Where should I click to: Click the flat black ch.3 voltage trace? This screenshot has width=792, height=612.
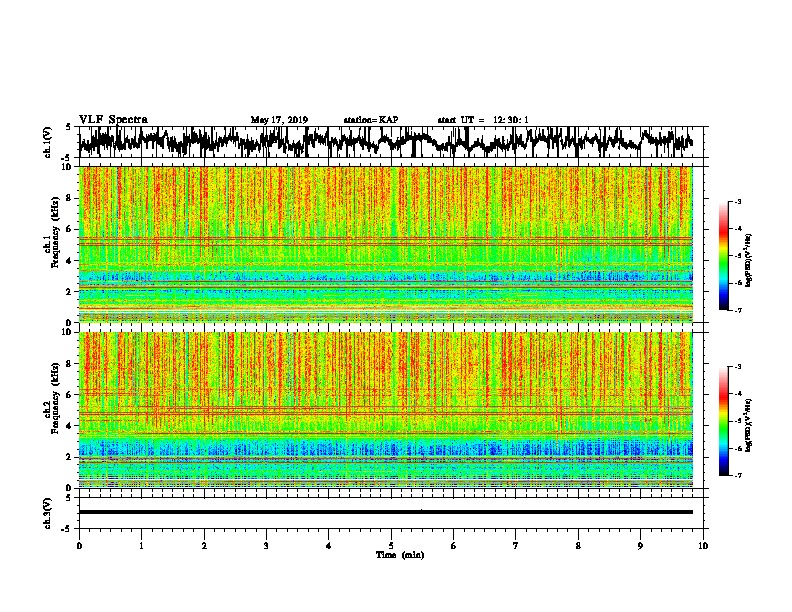pyautogui.click(x=386, y=512)
